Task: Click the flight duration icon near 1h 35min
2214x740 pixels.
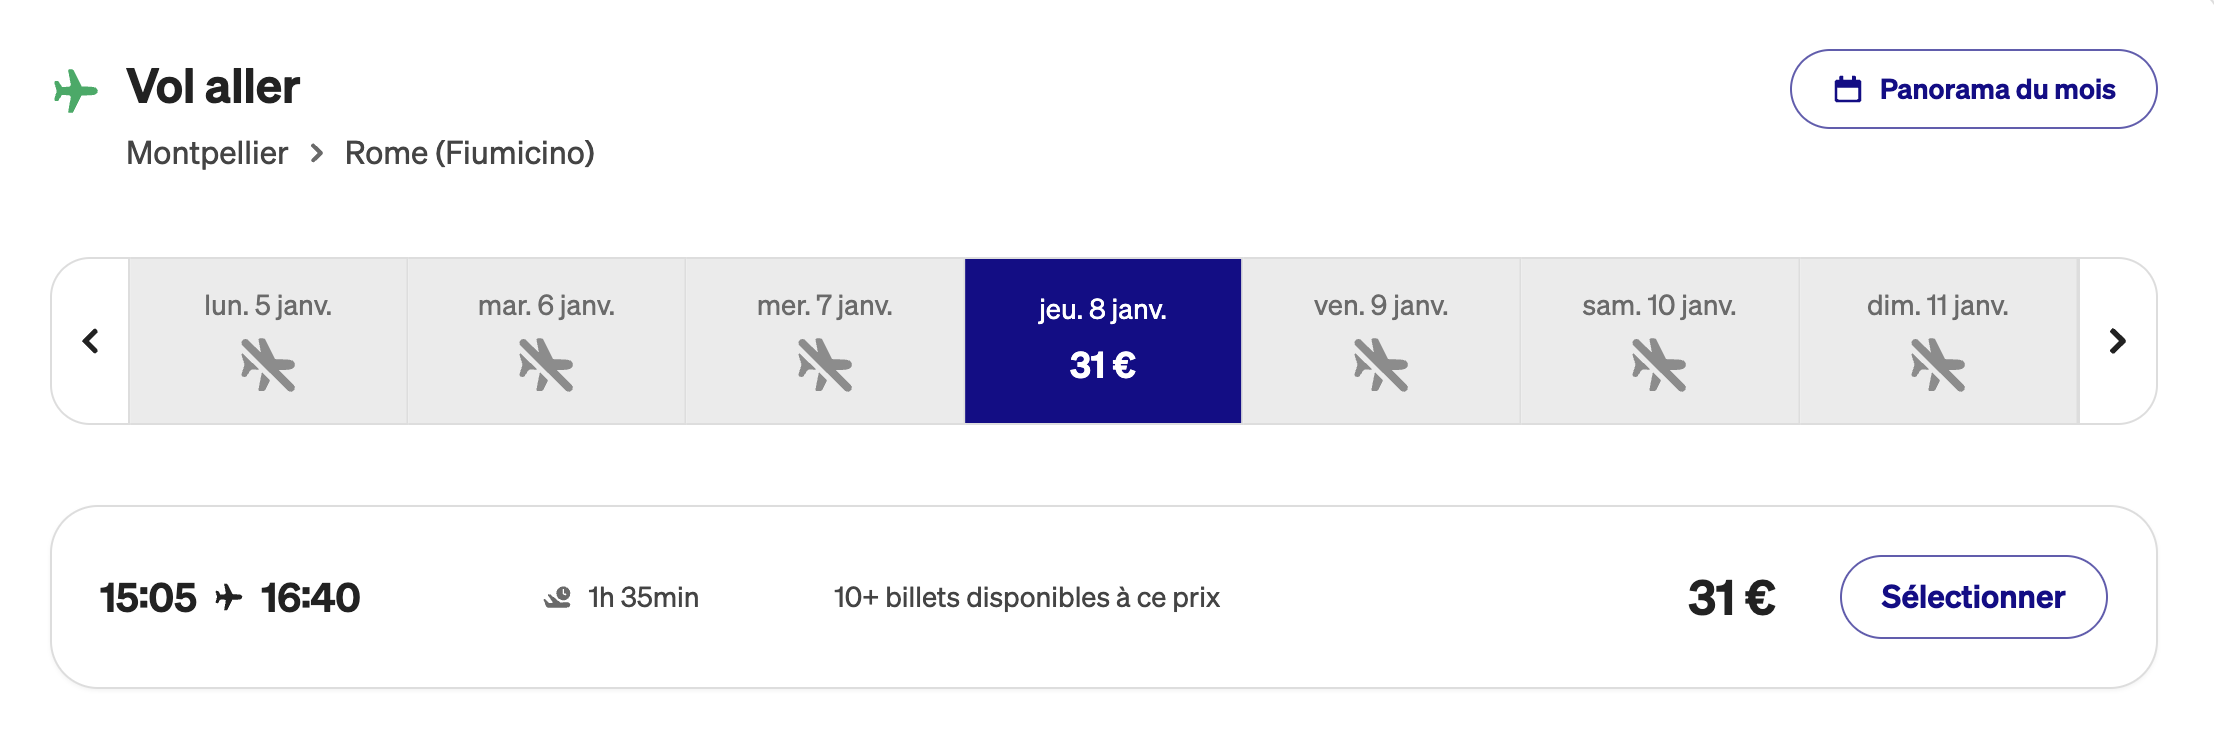Action: click(x=557, y=597)
